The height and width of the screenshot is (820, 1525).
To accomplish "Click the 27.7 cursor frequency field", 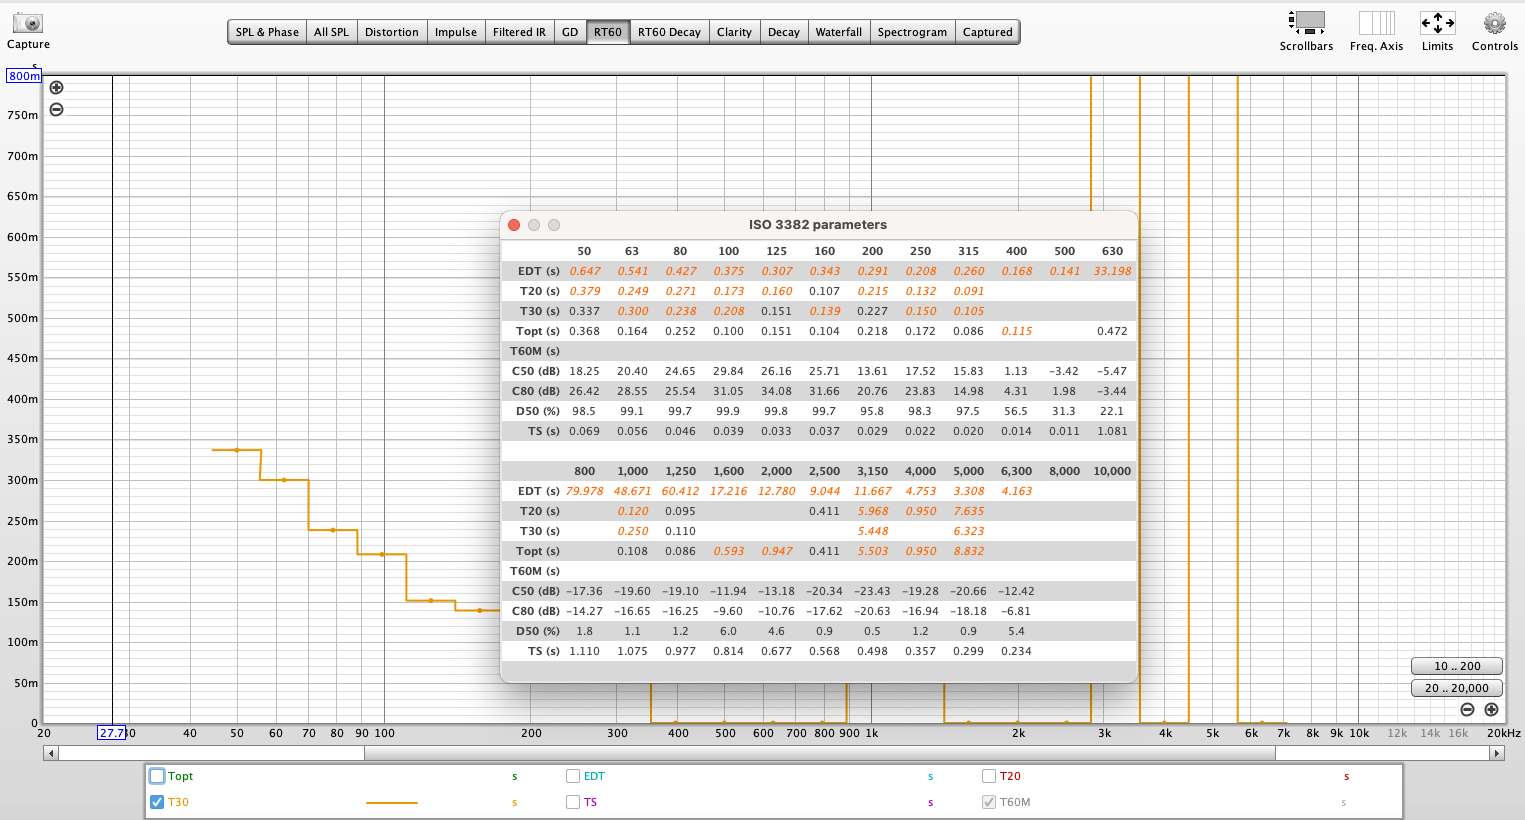I will [112, 733].
